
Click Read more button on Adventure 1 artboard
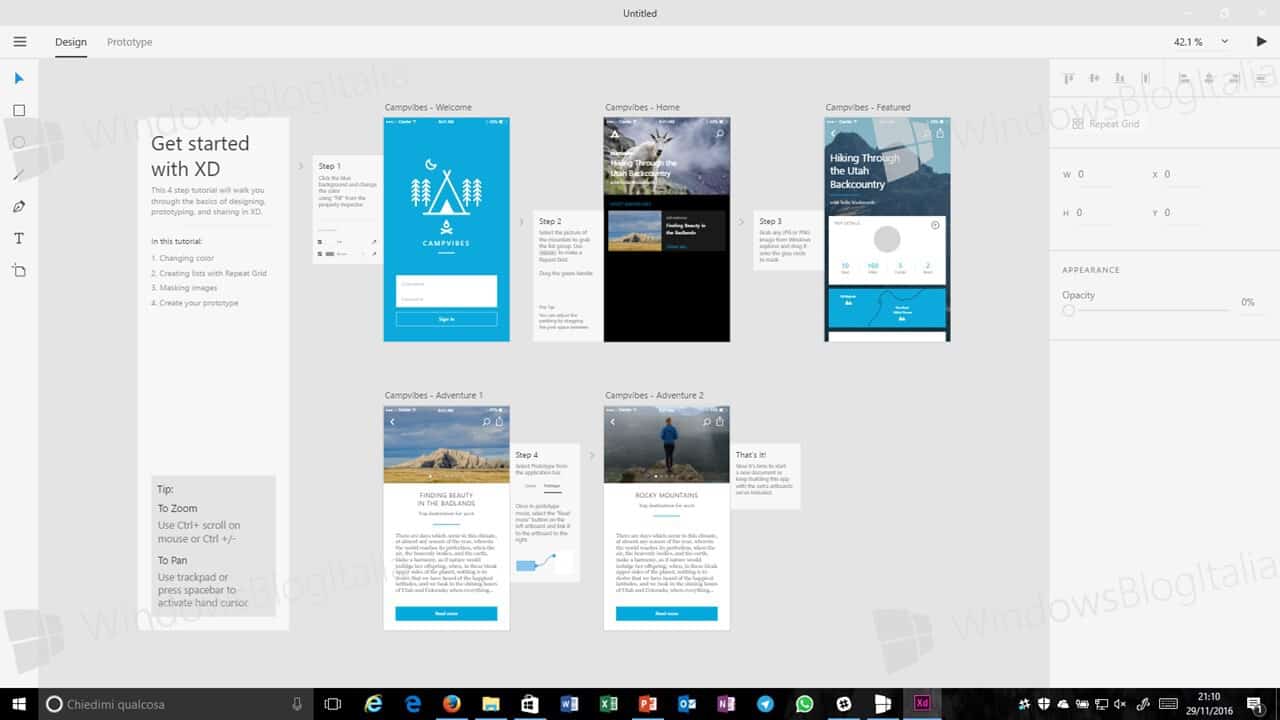(x=446, y=613)
